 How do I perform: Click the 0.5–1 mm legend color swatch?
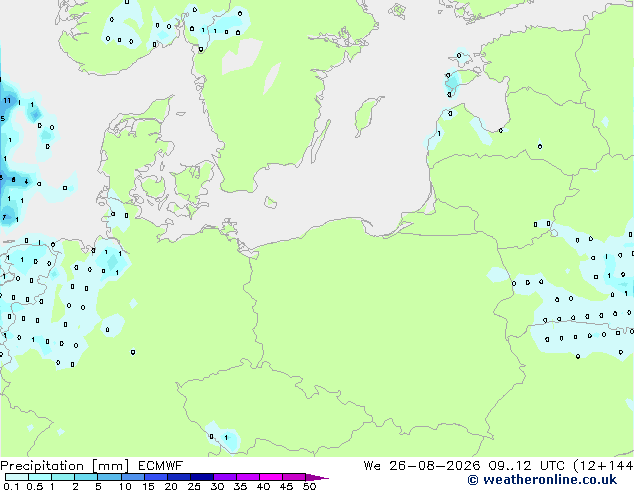(40, 477)
